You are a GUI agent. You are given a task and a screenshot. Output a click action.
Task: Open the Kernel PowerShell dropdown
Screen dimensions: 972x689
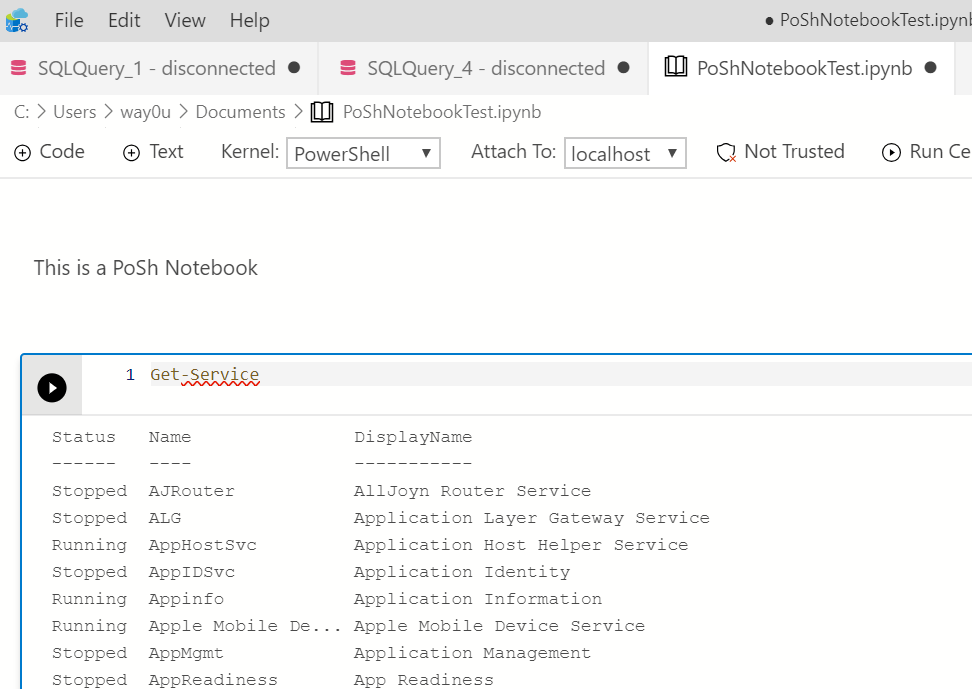pos(363,154)
